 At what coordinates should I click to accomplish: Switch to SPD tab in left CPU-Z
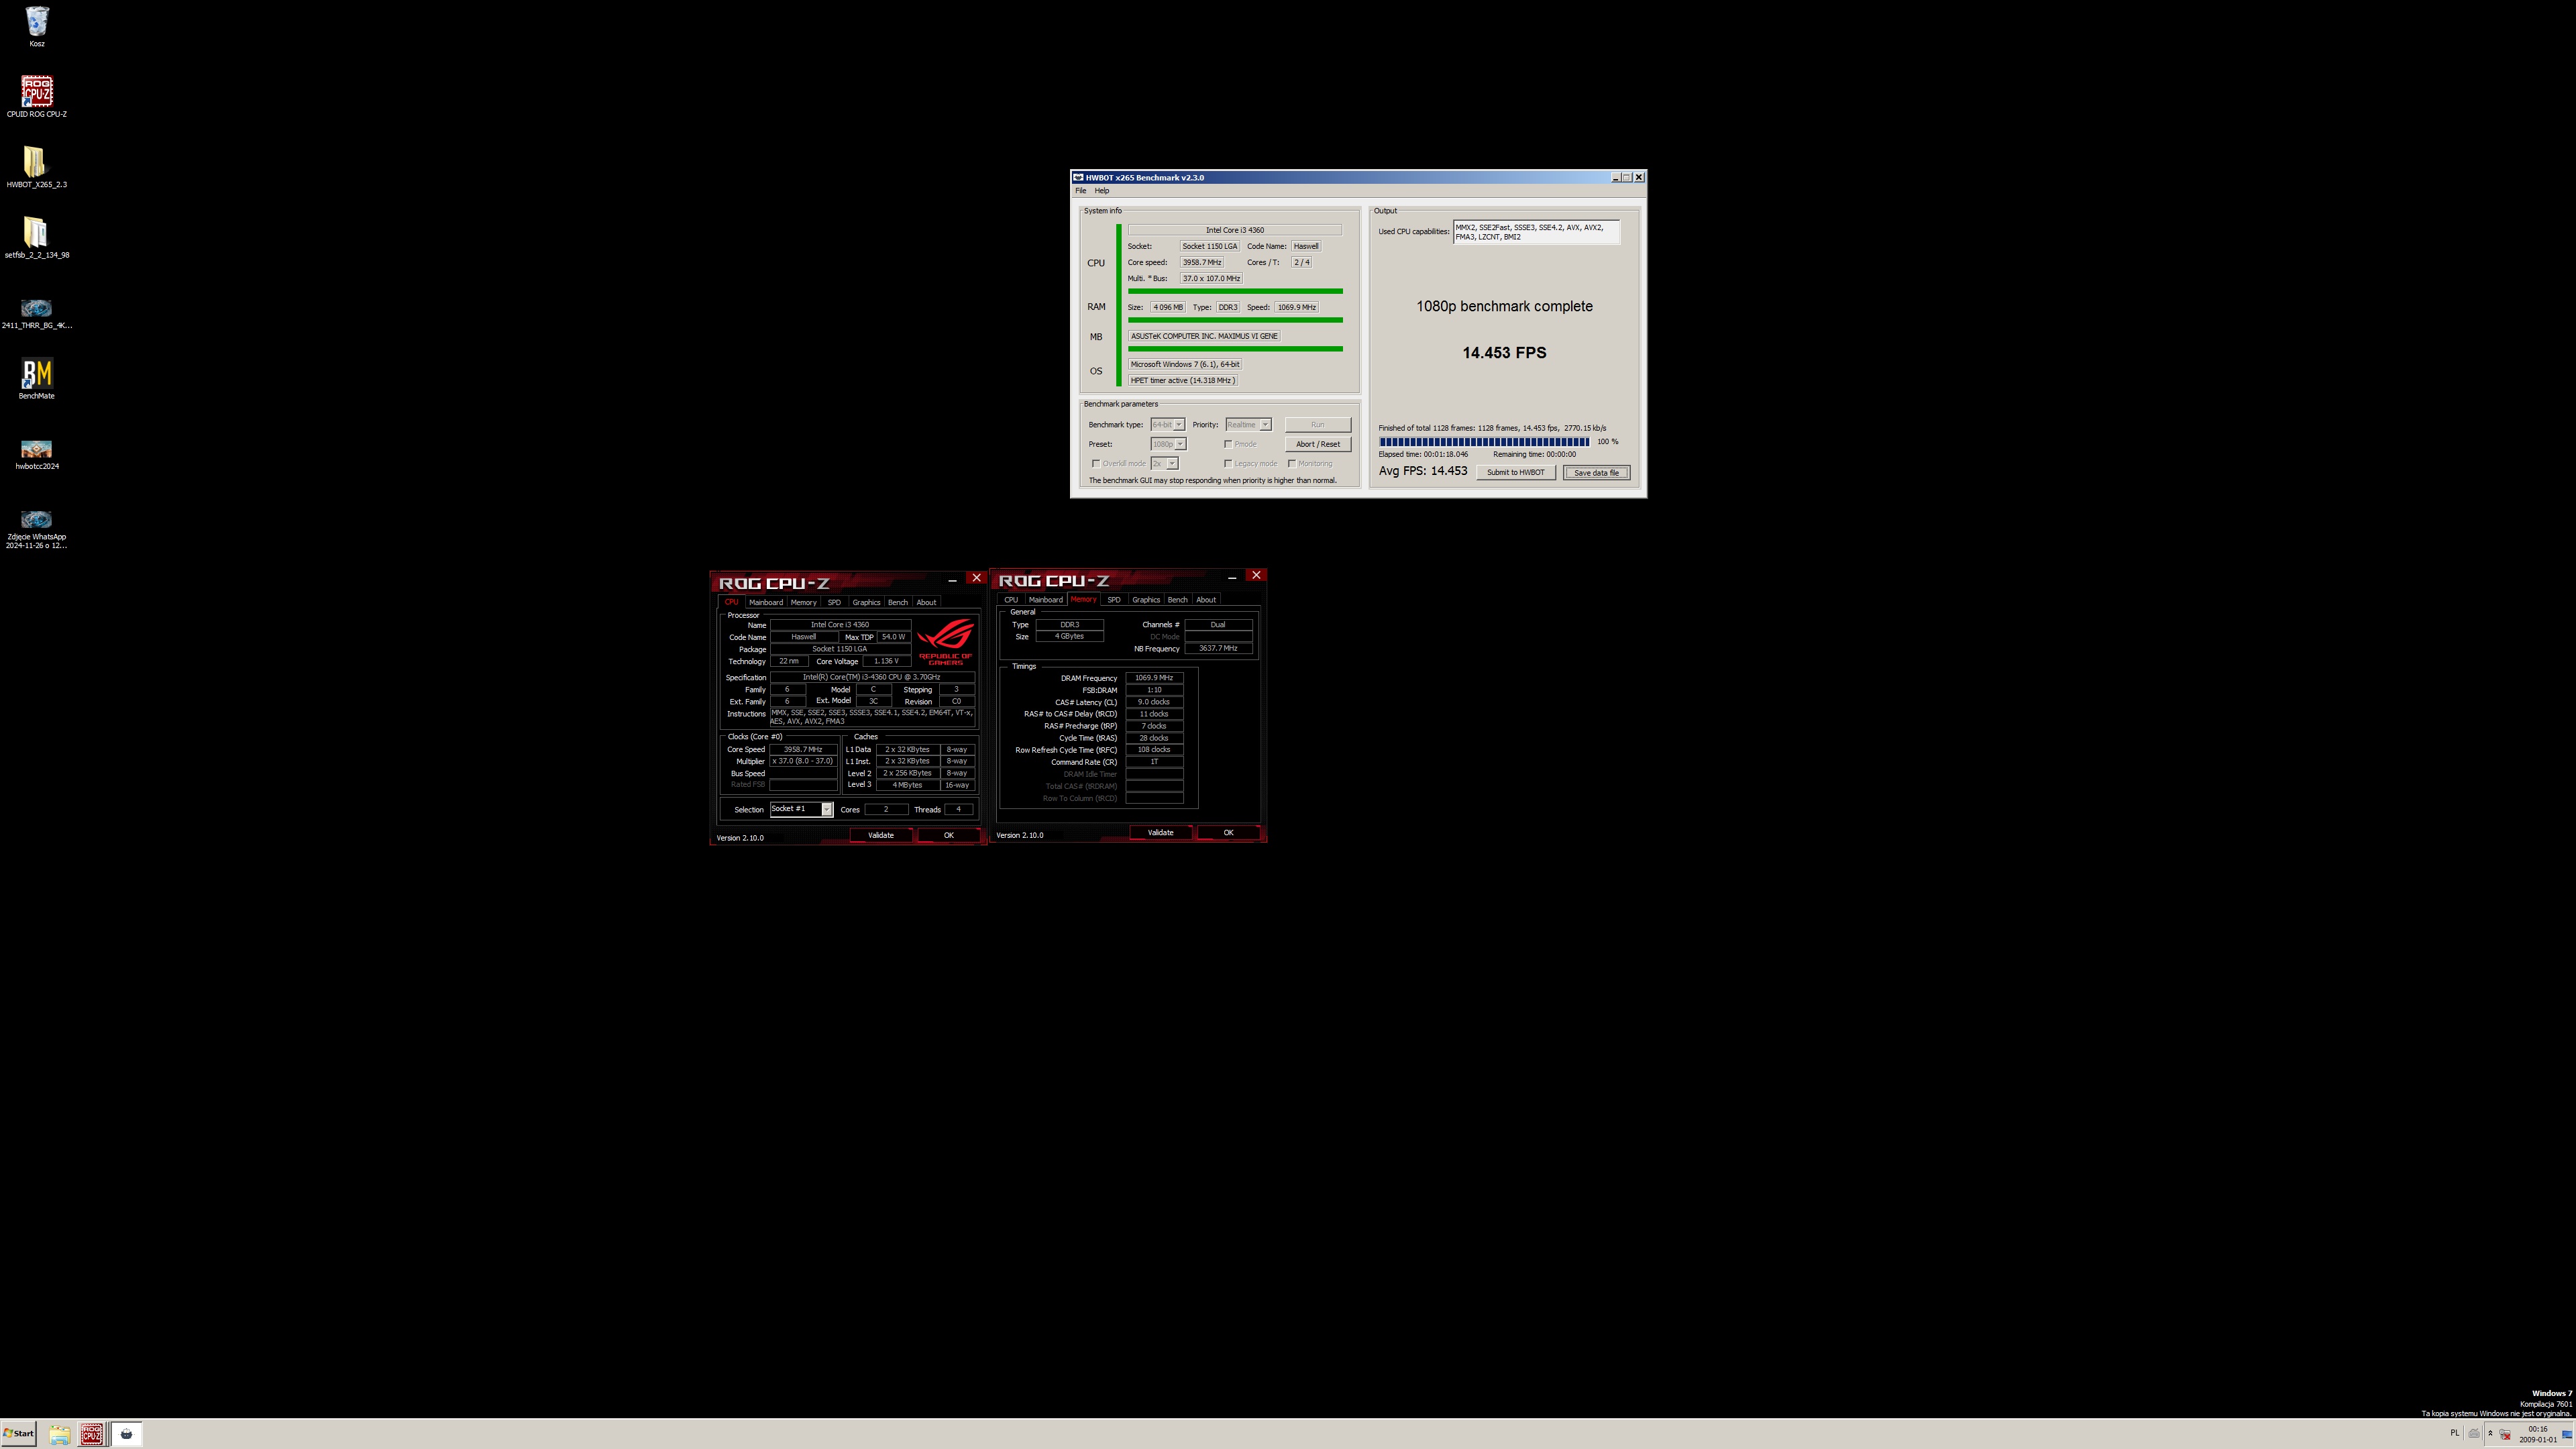[834, 602]
